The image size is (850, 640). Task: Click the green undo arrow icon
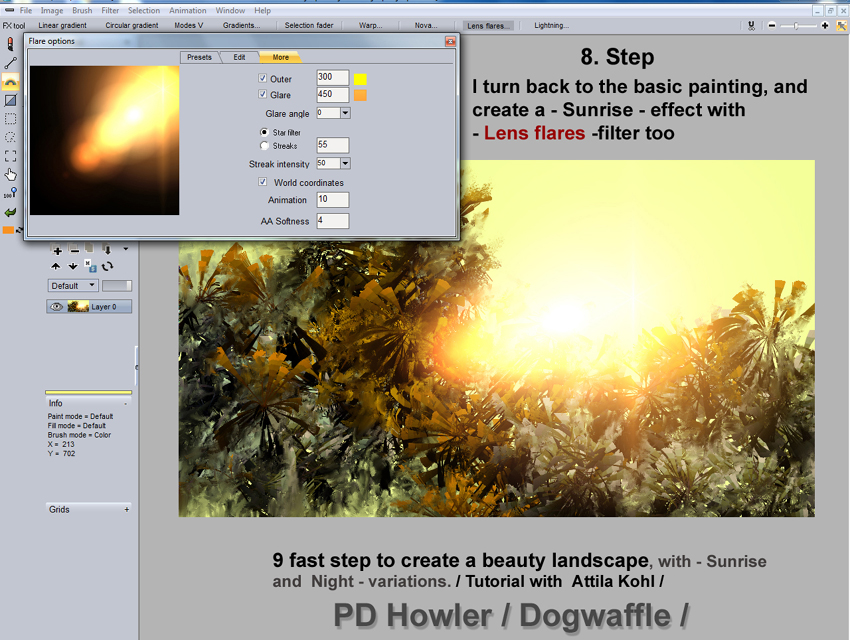coord(10,212)
